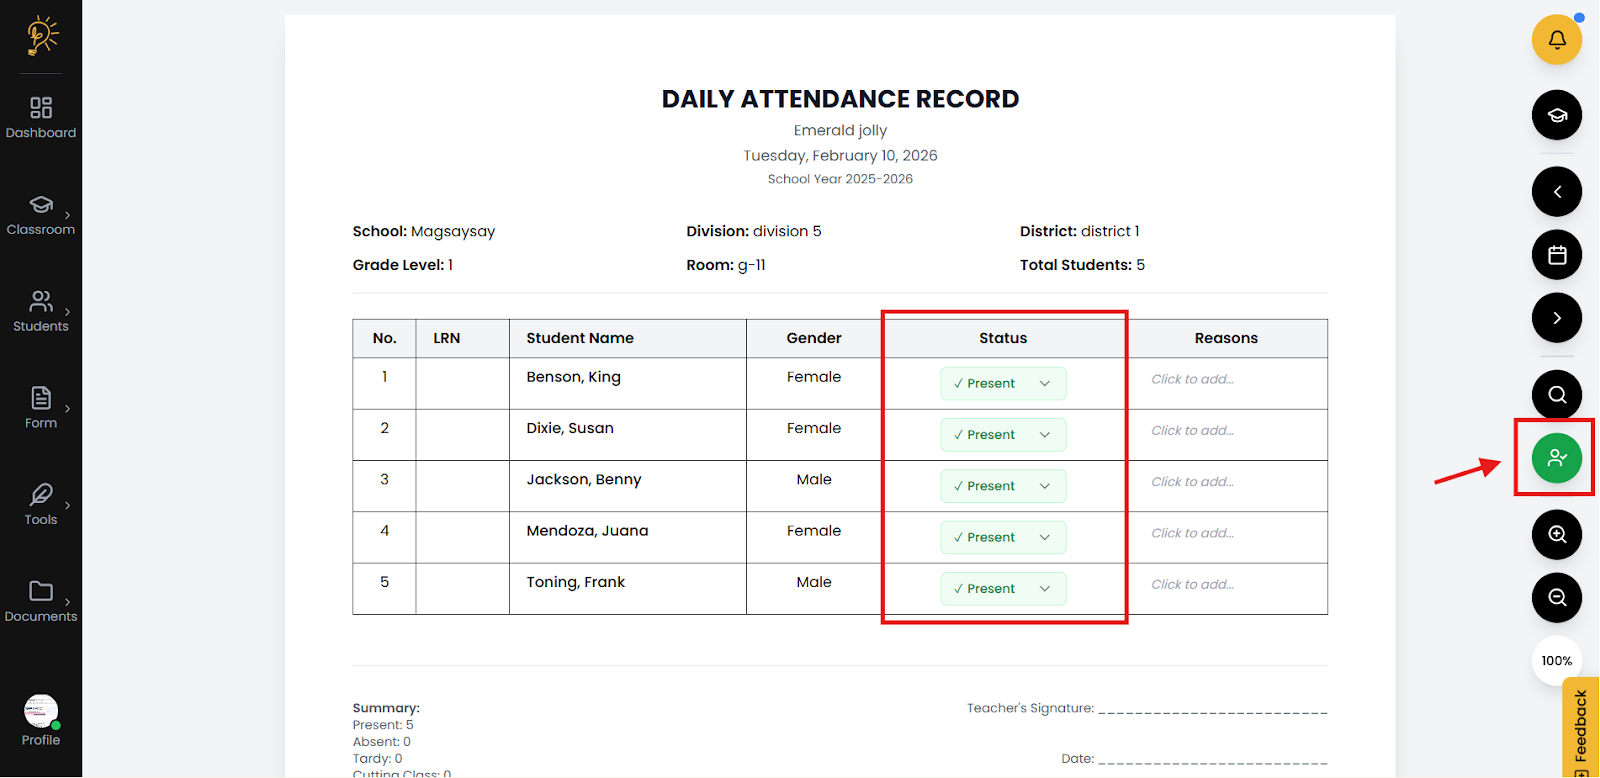Open status dropdown for Jackson, Benny
Image resolution: width=1600 pixels, height=778 pixels.
click(1003, 486)
